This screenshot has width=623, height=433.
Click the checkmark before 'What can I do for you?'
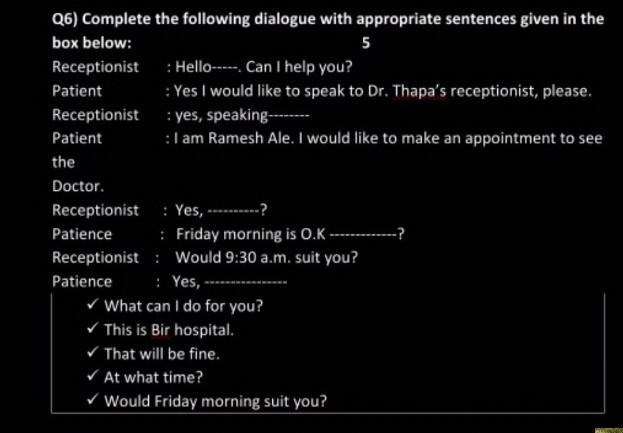92,305
